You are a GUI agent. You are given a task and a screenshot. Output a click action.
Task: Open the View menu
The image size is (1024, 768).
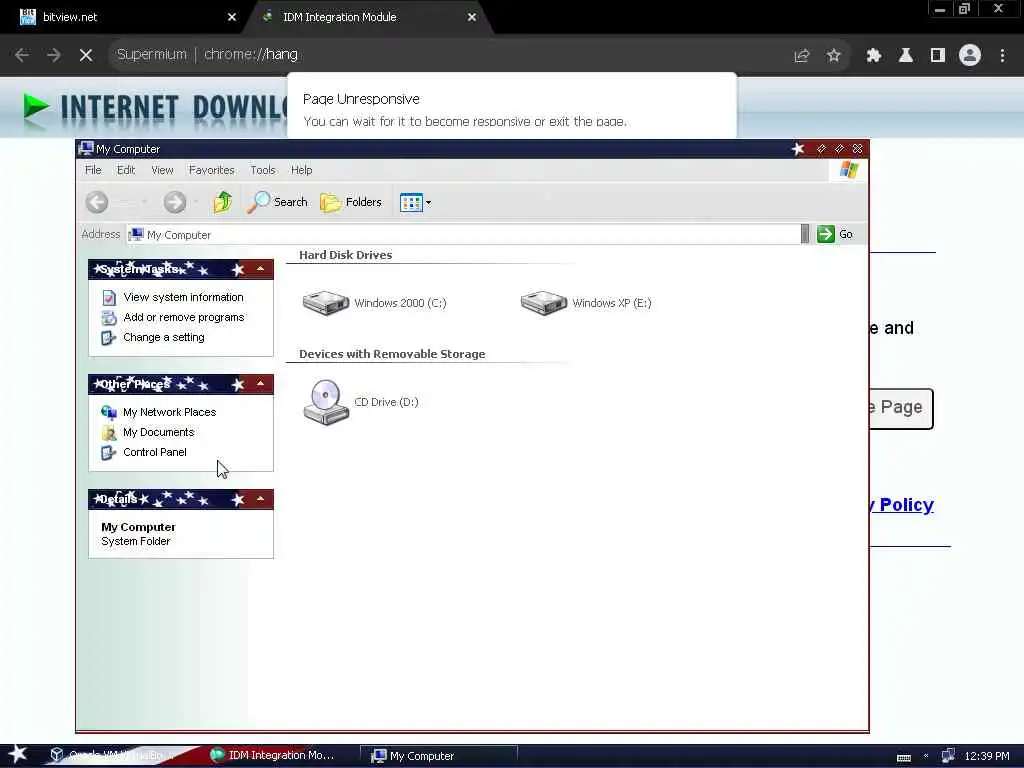[x=163, y=170]
